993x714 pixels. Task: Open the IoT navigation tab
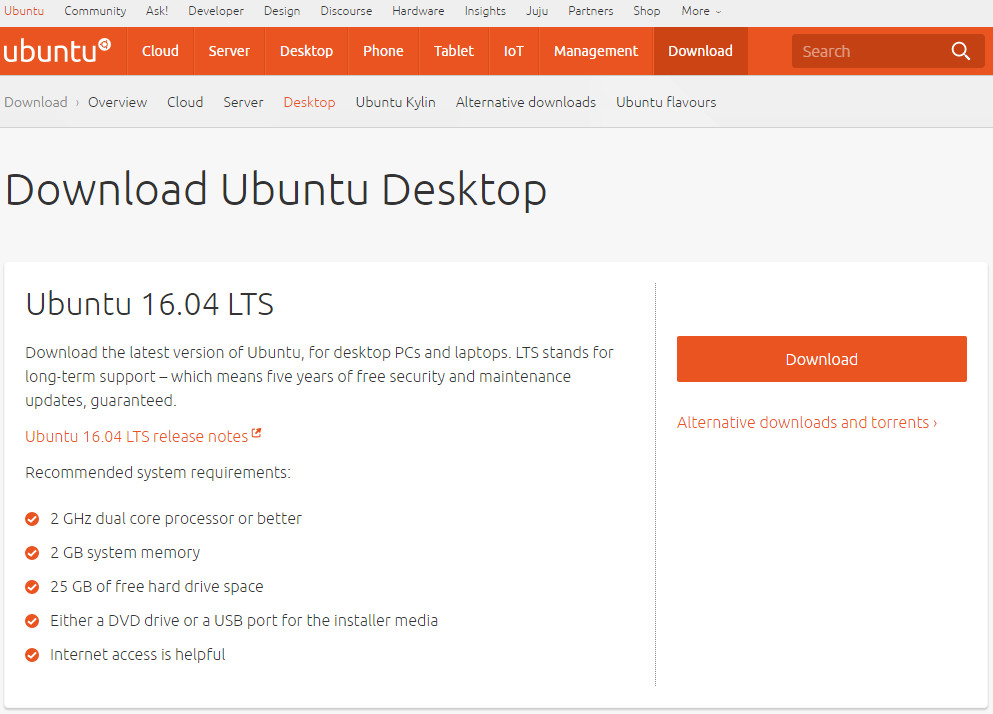(514, 51)
